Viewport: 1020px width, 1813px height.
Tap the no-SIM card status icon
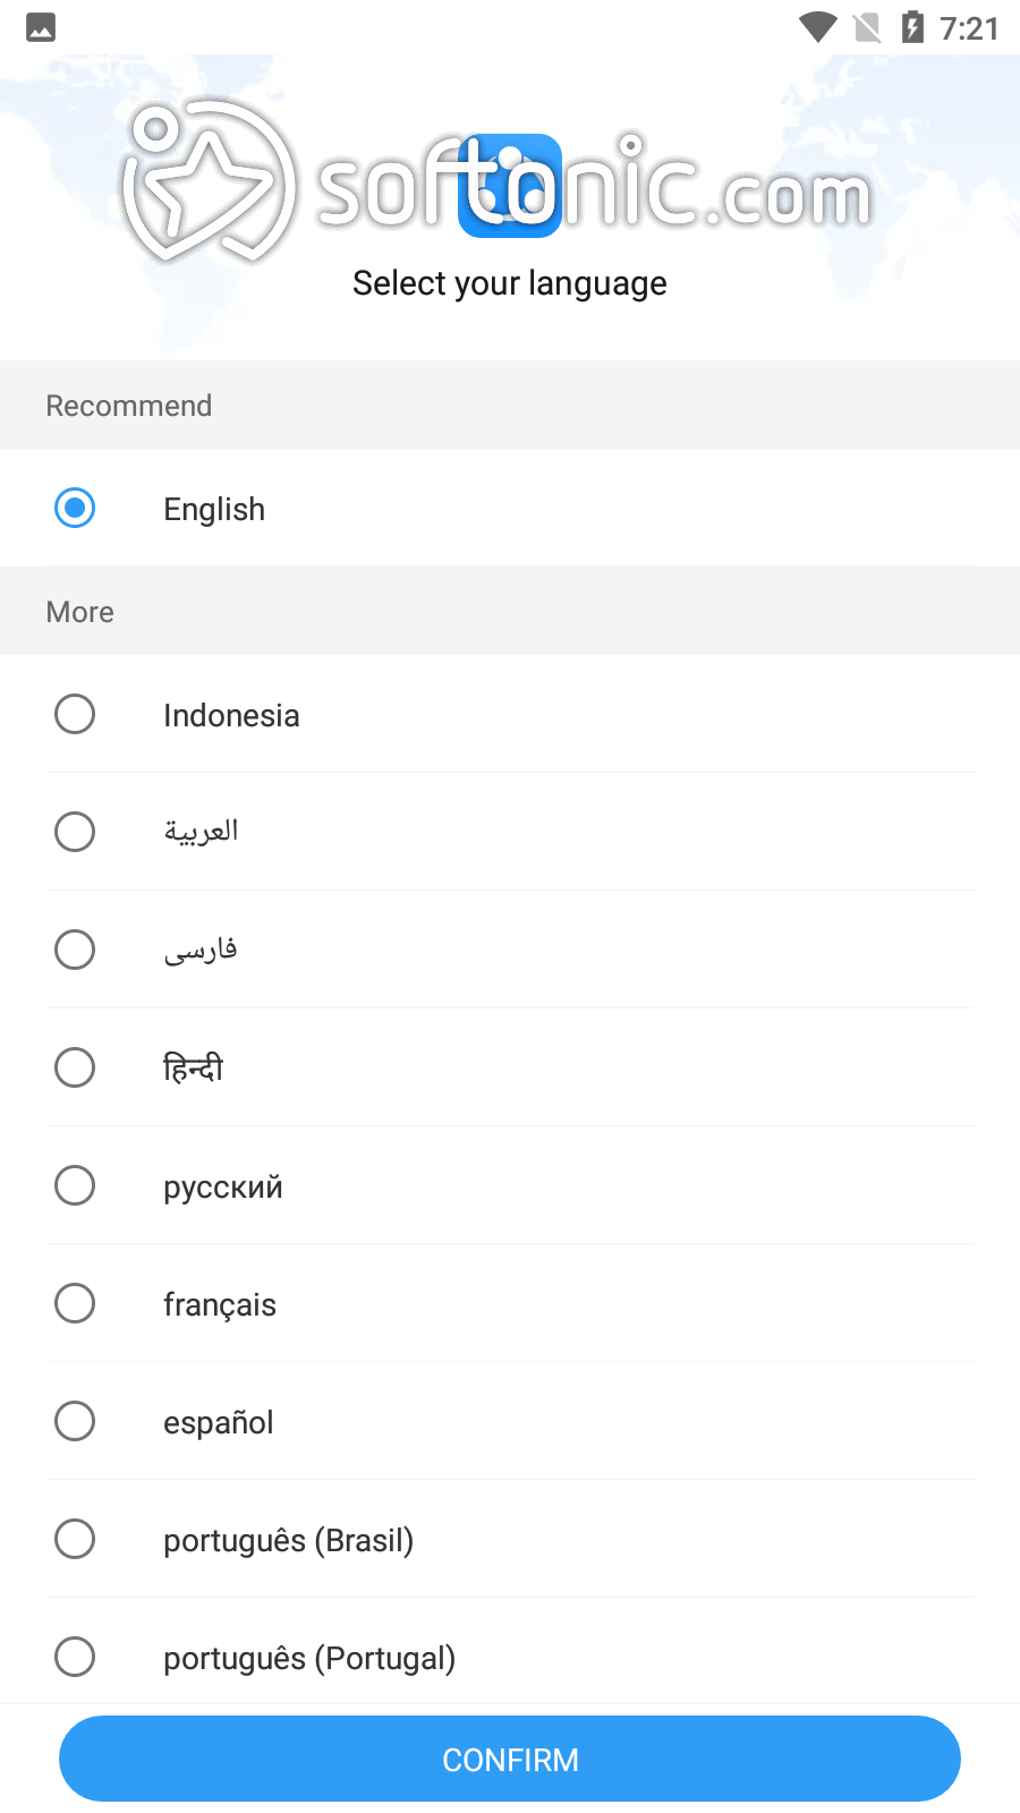tap(867, 27)
